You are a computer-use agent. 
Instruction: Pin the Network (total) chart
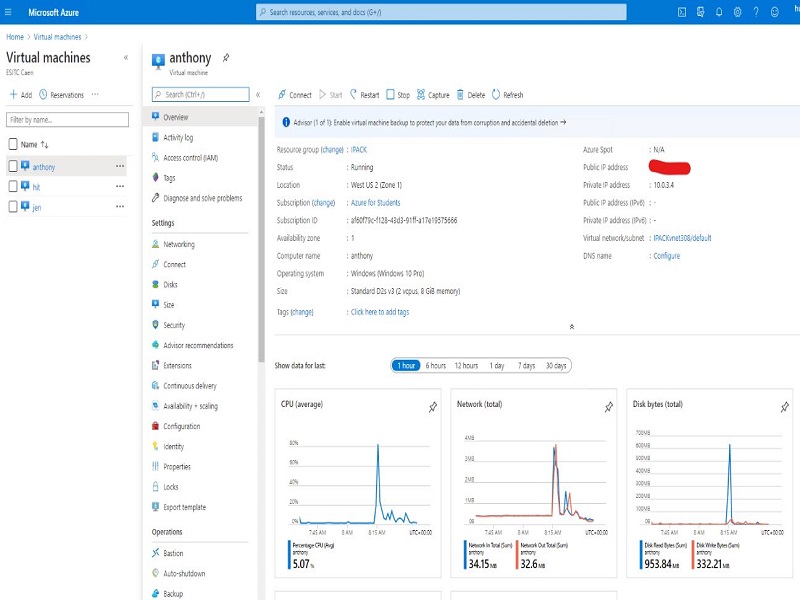609,407
